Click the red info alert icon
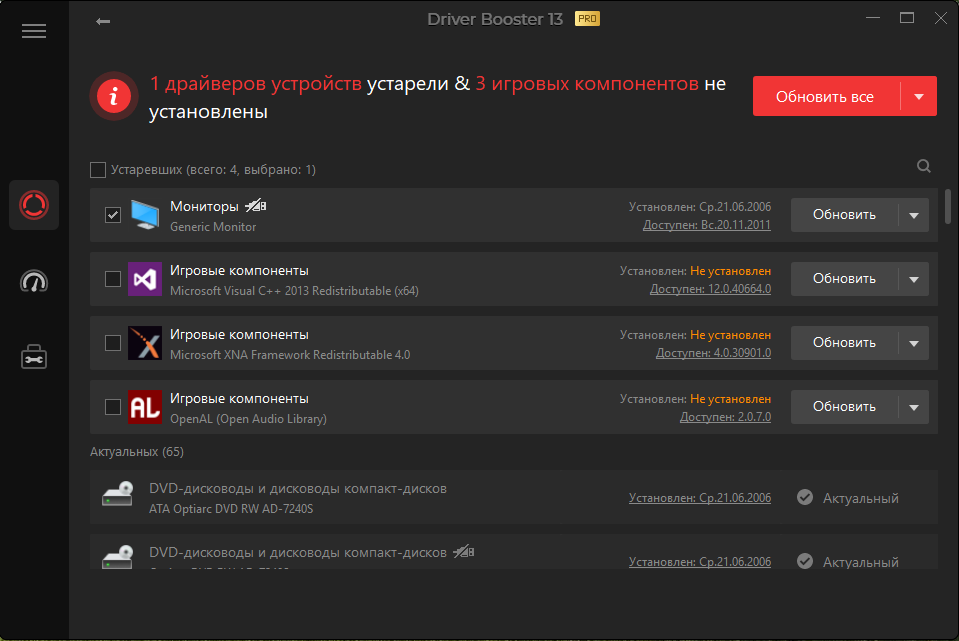 pyautogui.click(x=115, y=97)
